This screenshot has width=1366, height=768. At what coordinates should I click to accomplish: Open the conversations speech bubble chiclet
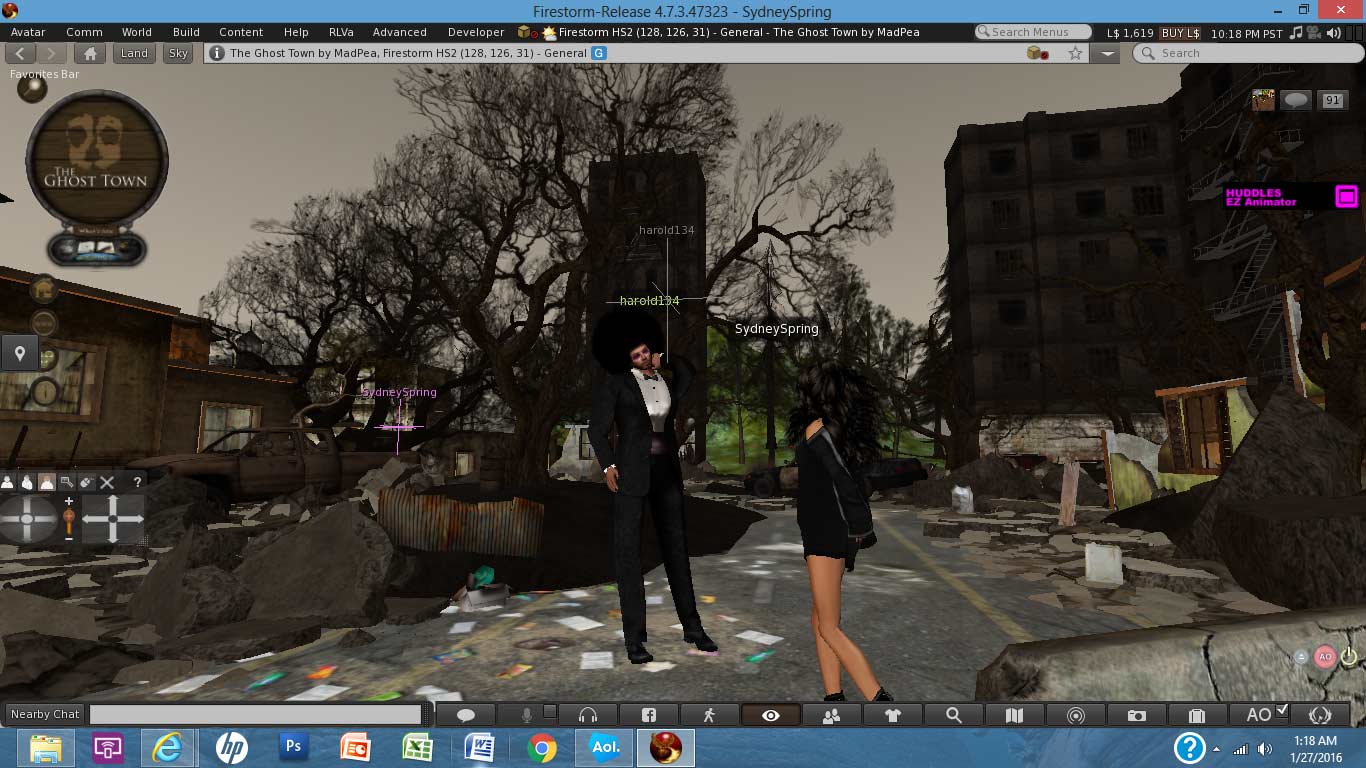click(x=1296, y=99)
